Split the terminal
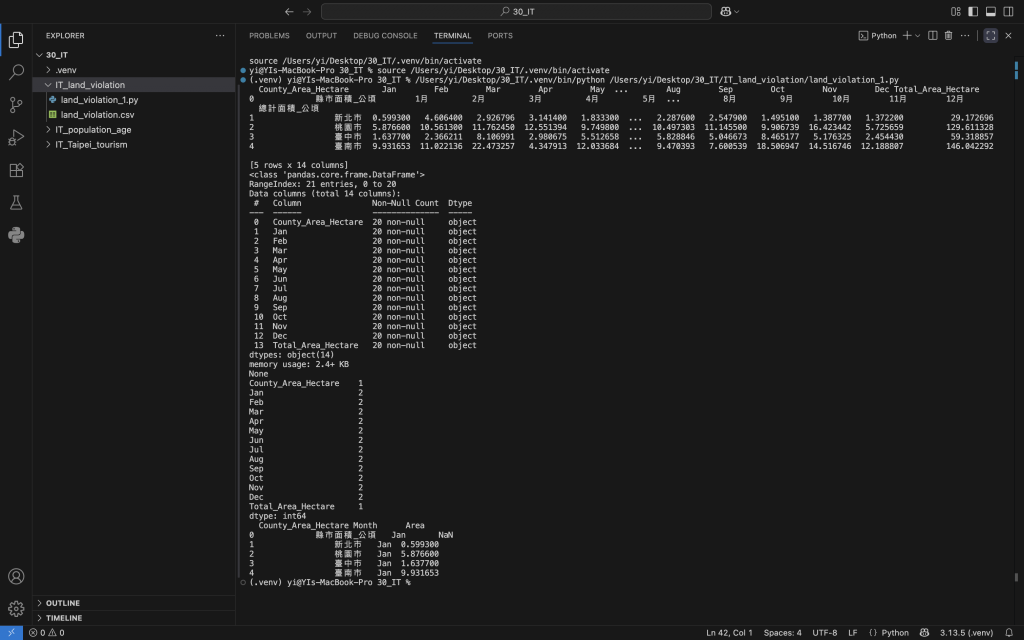The width and height of the screenshot is (1024, 640). tap(933, 36)
